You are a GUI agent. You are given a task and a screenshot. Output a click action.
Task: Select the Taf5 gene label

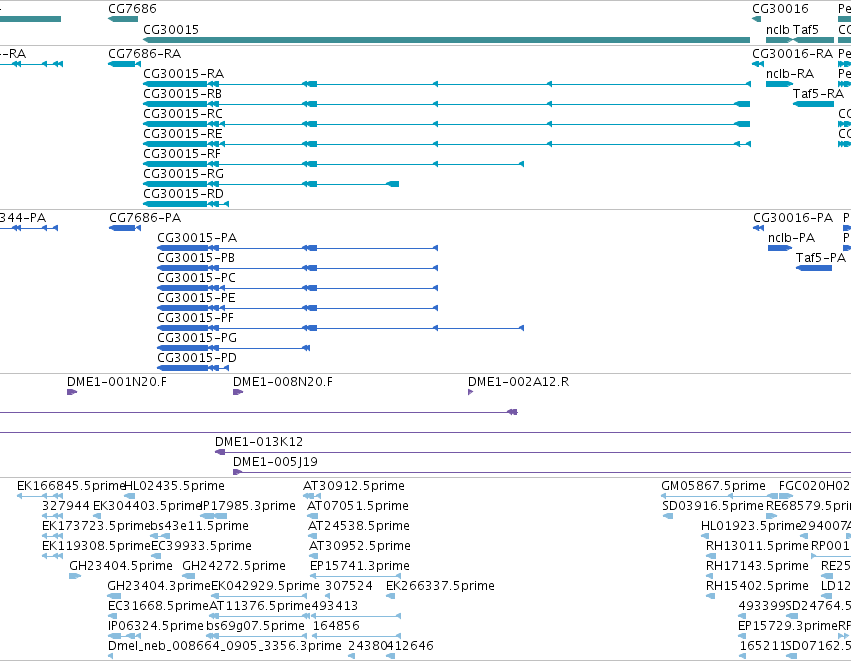(805, 30)
